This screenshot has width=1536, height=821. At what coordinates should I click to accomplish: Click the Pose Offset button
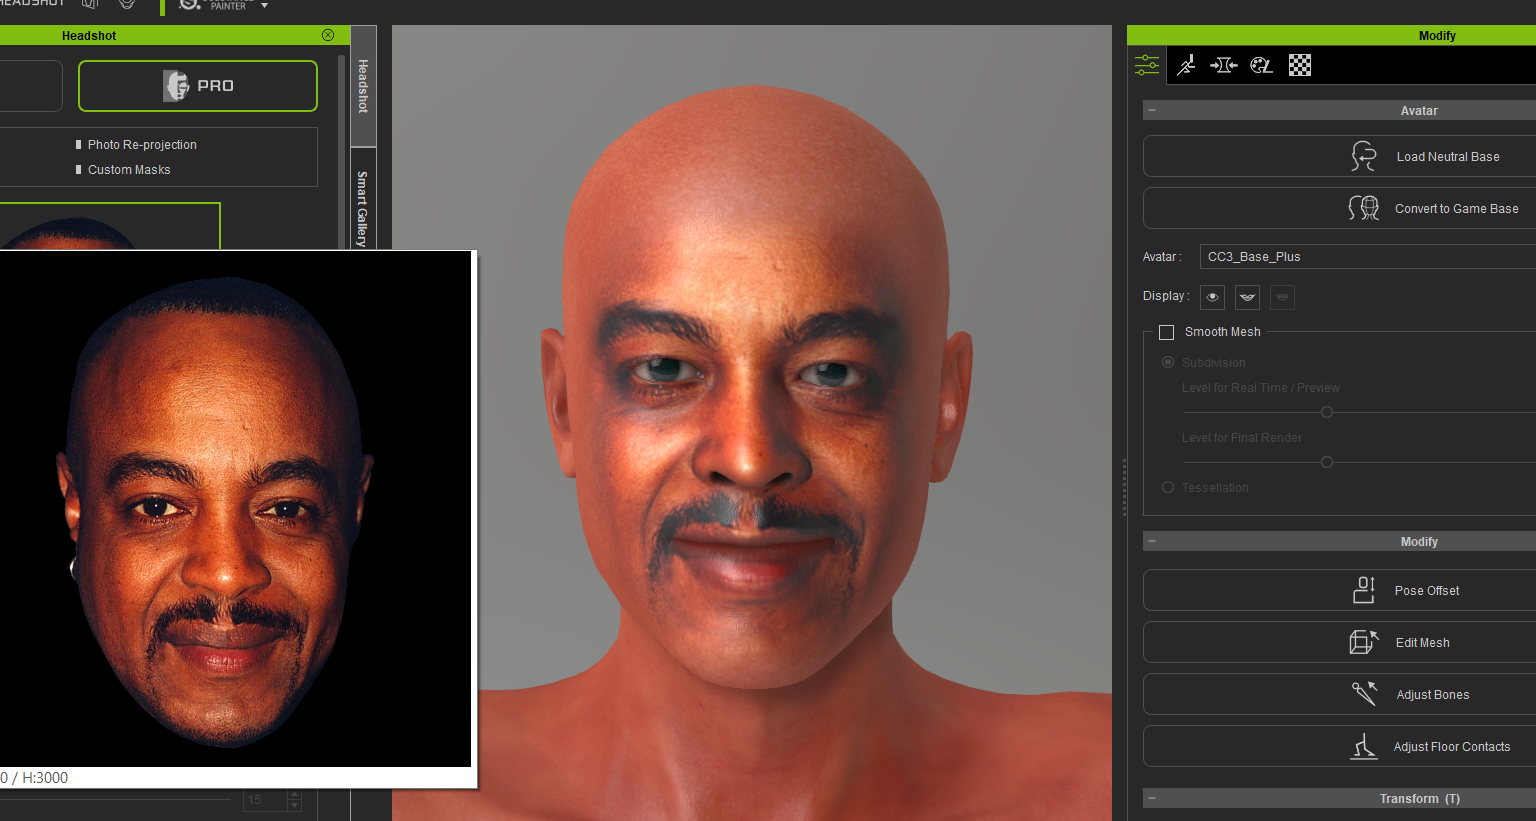tap(1340, 590)
